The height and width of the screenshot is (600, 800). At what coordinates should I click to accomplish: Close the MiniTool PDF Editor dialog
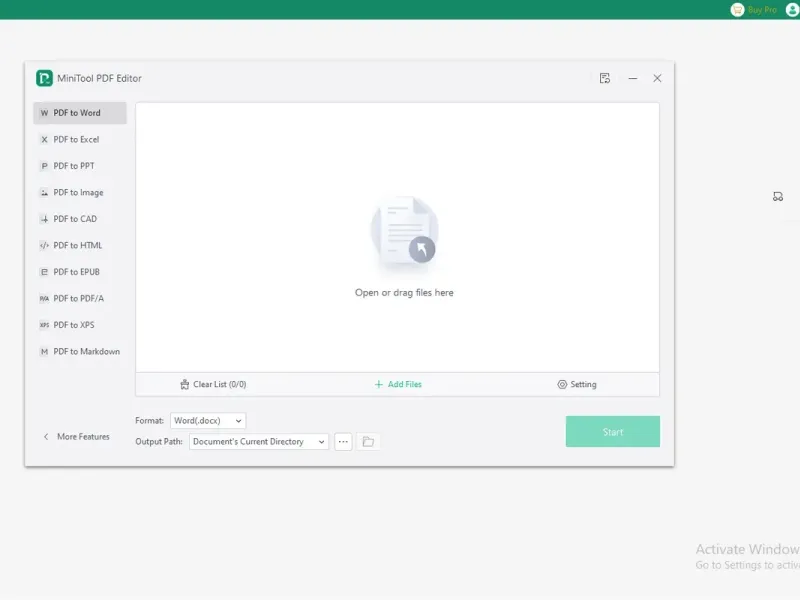pos(657,78)
